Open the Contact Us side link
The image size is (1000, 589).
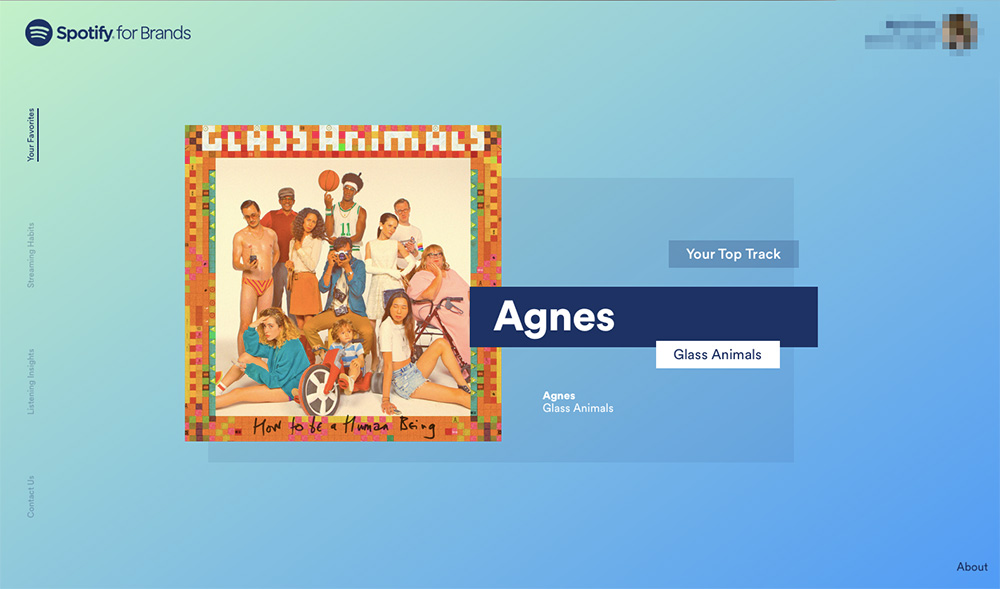[31, 496]
